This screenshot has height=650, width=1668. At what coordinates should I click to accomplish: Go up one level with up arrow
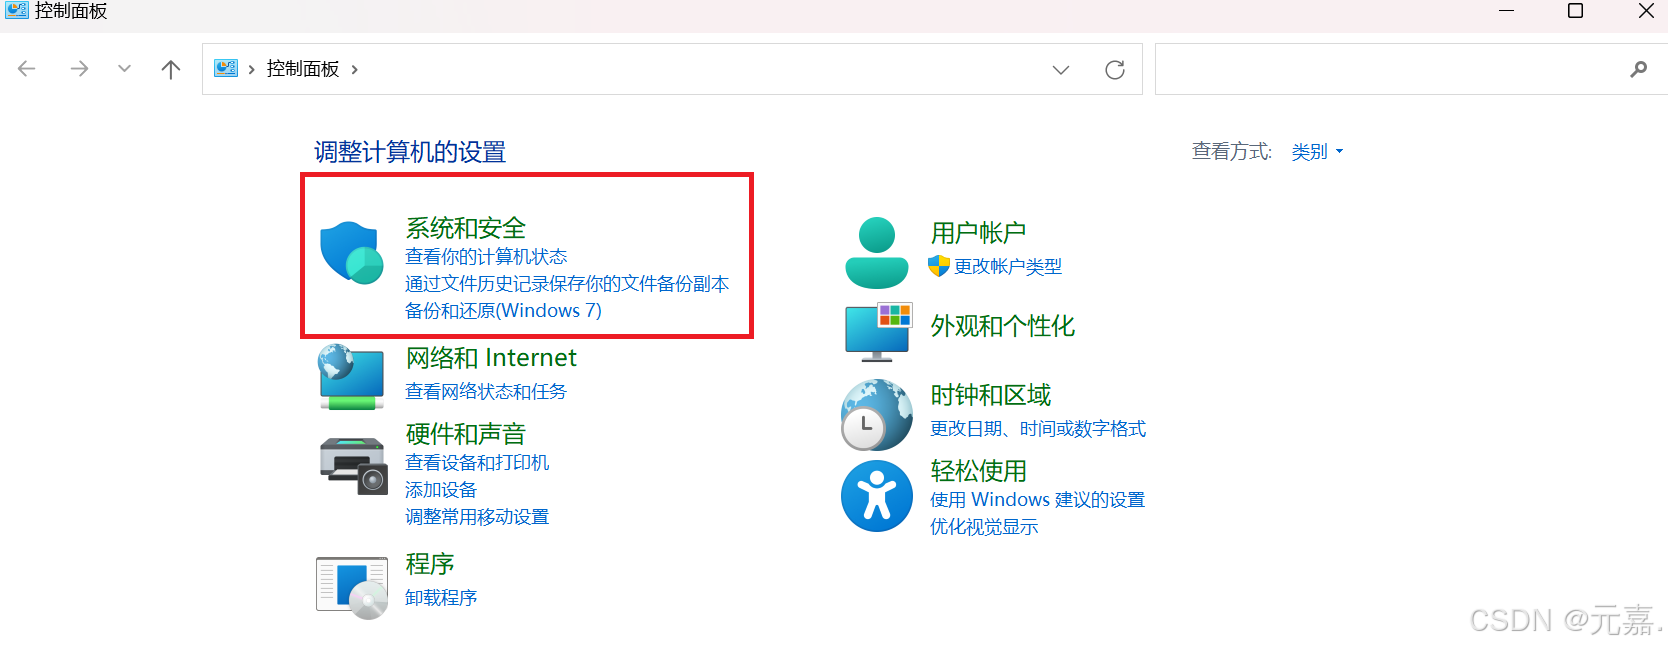click(x=171, y=69)
